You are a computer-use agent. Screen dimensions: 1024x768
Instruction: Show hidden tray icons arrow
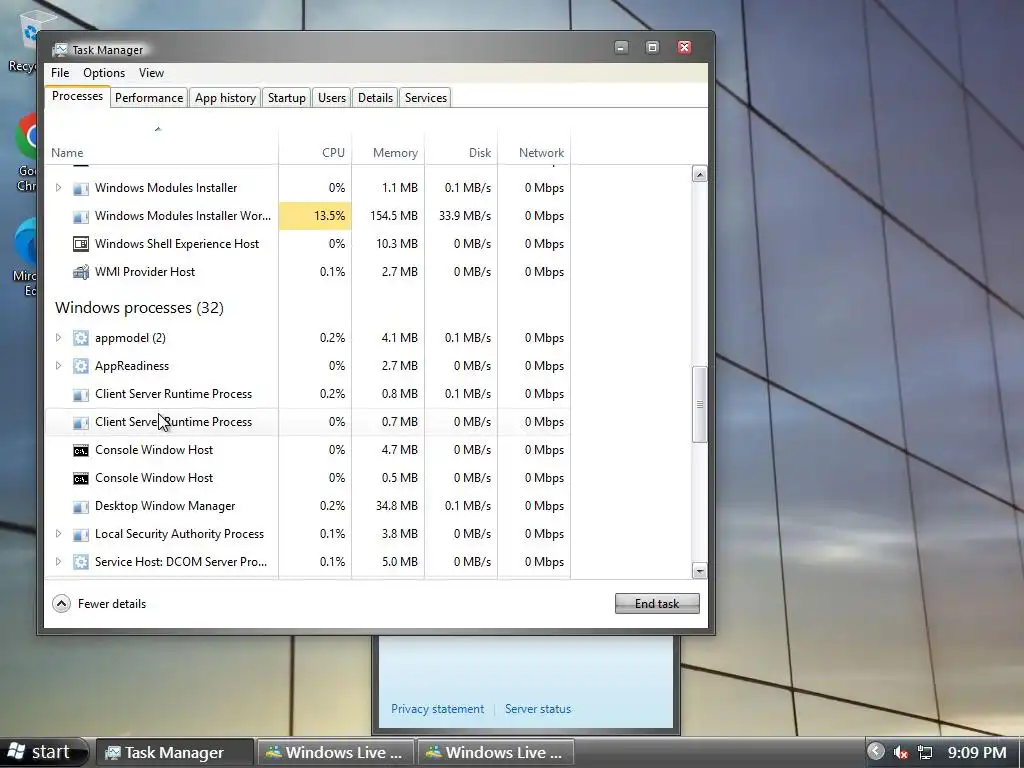coord(876,752)
